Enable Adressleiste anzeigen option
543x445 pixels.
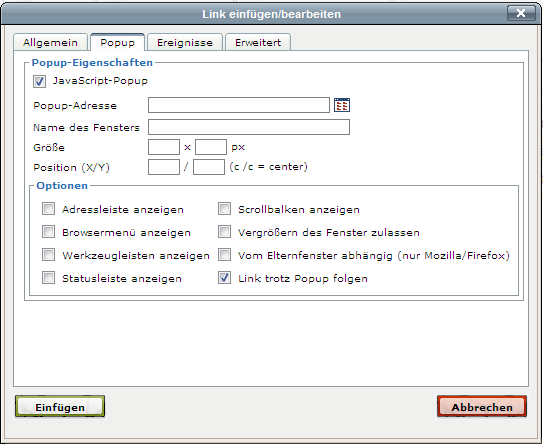pos(48,209)
